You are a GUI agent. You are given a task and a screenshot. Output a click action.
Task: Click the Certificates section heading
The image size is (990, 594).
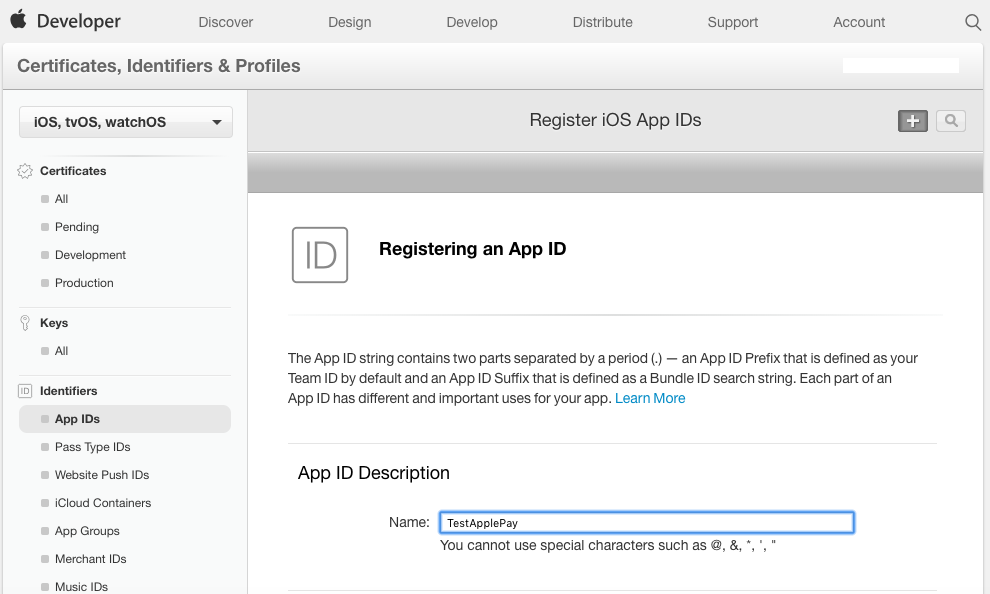tap(73, 171)
